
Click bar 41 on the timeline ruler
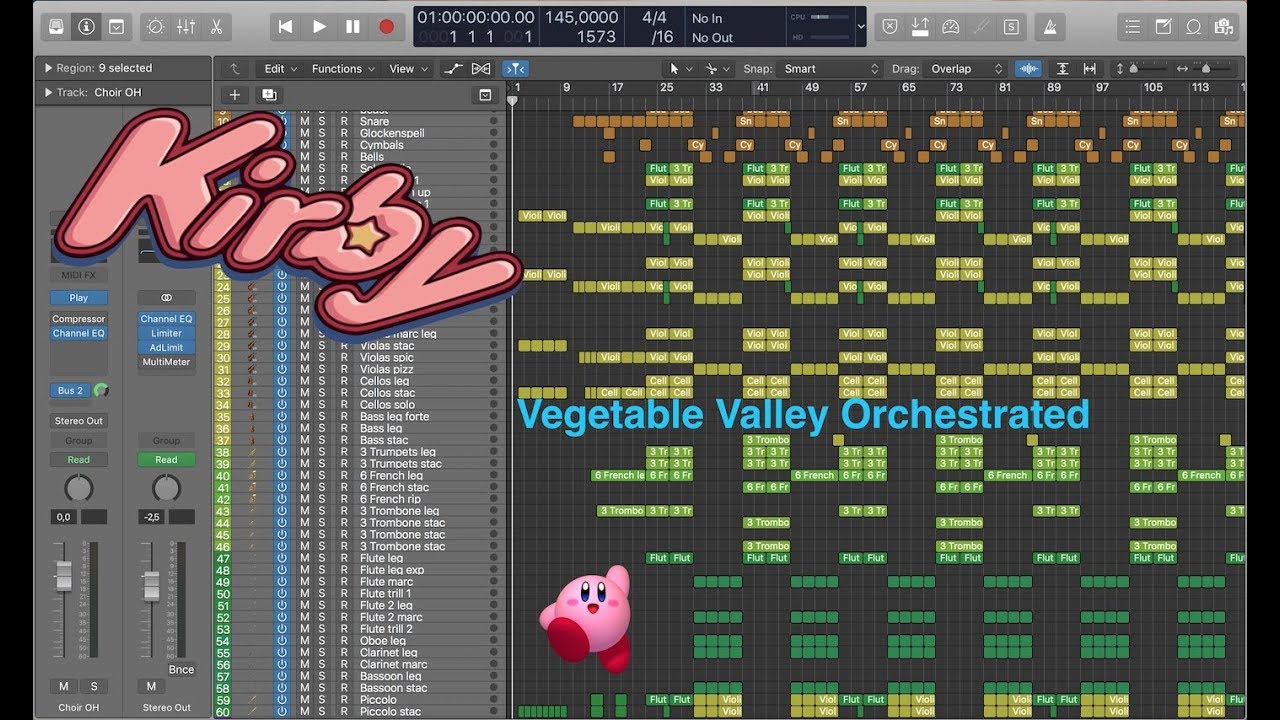[x=762, y=87]
